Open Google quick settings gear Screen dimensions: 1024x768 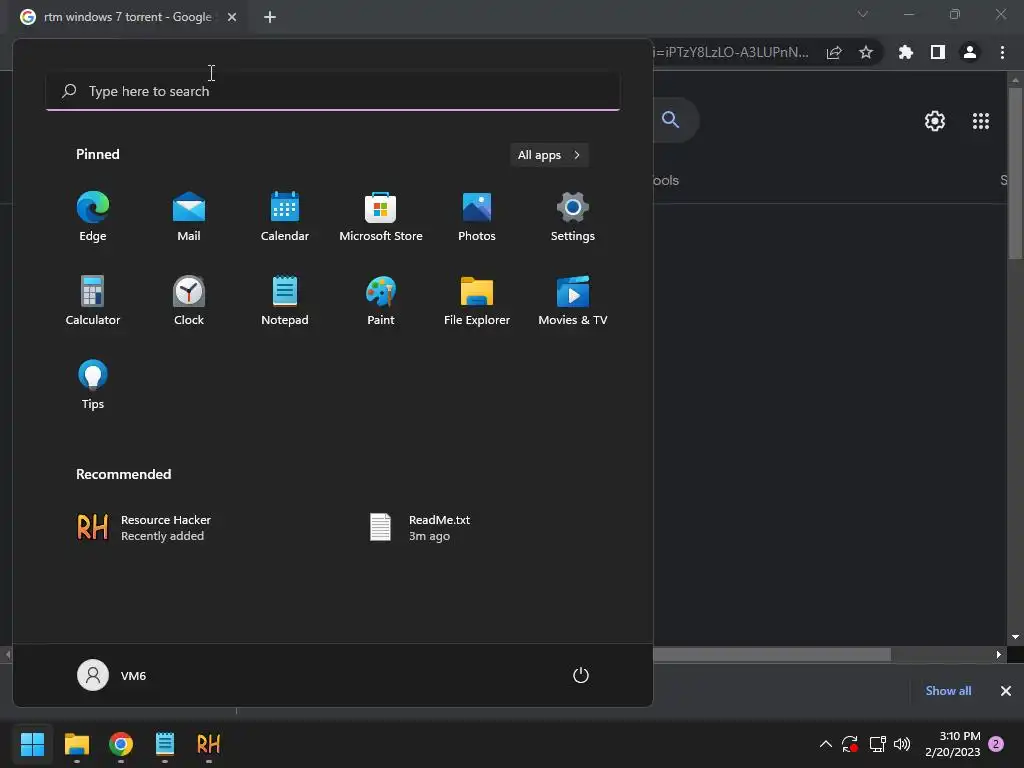[x=935, y=121]
